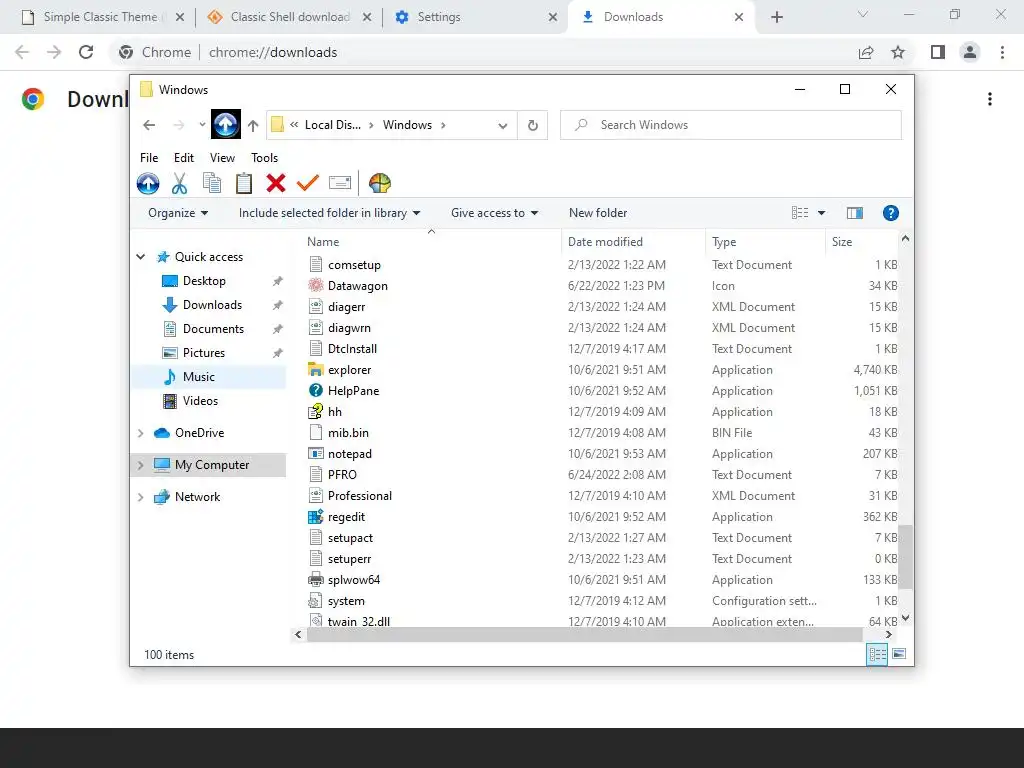
Task: Open Give access to dropdown
Action: tap(494, 213)
